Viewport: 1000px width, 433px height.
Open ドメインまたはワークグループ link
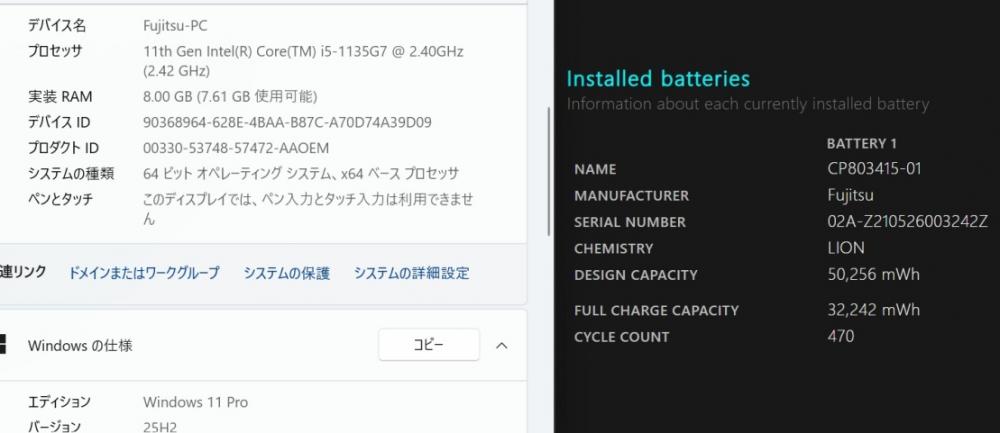click(143, 274)
